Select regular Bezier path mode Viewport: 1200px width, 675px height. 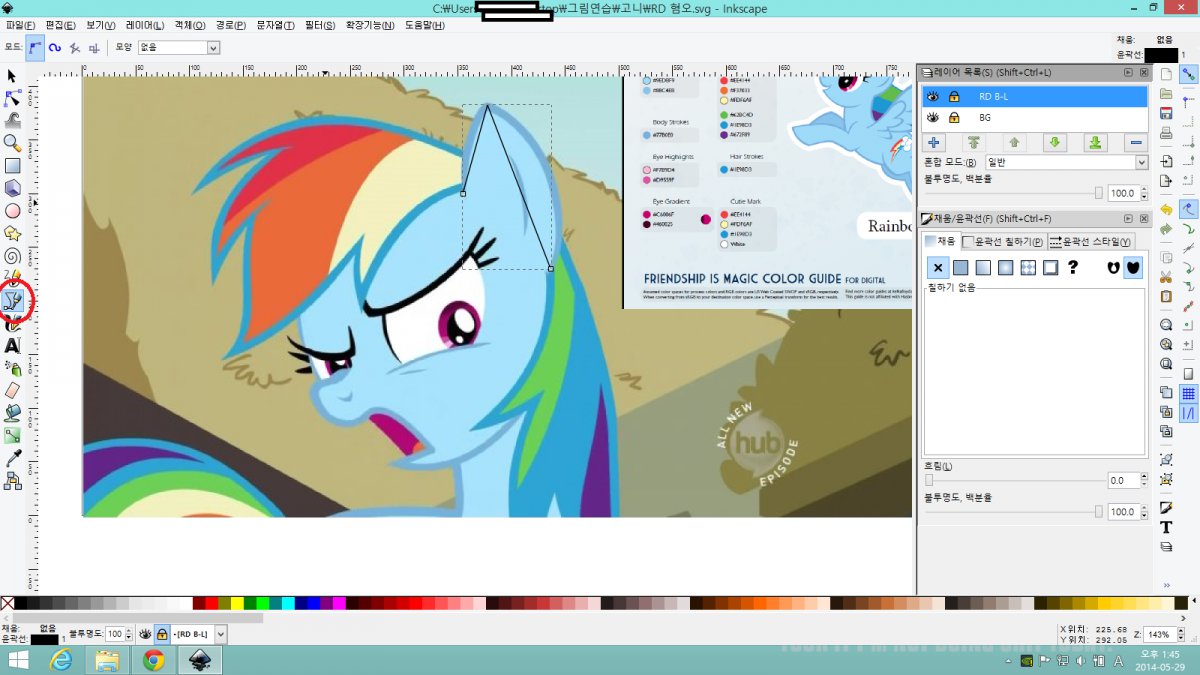35,47
